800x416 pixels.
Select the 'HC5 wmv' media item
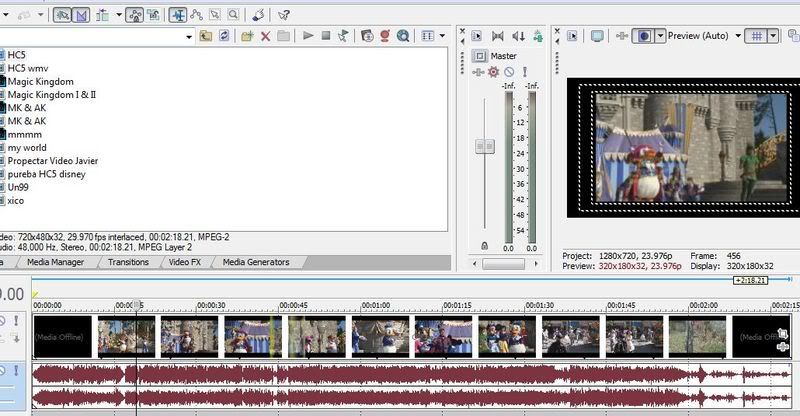tap(28, 68)
